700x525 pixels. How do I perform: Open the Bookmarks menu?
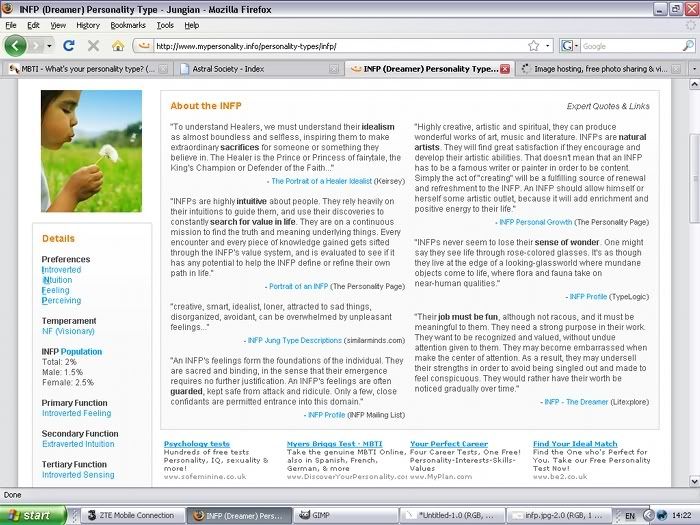click(128, 25)
